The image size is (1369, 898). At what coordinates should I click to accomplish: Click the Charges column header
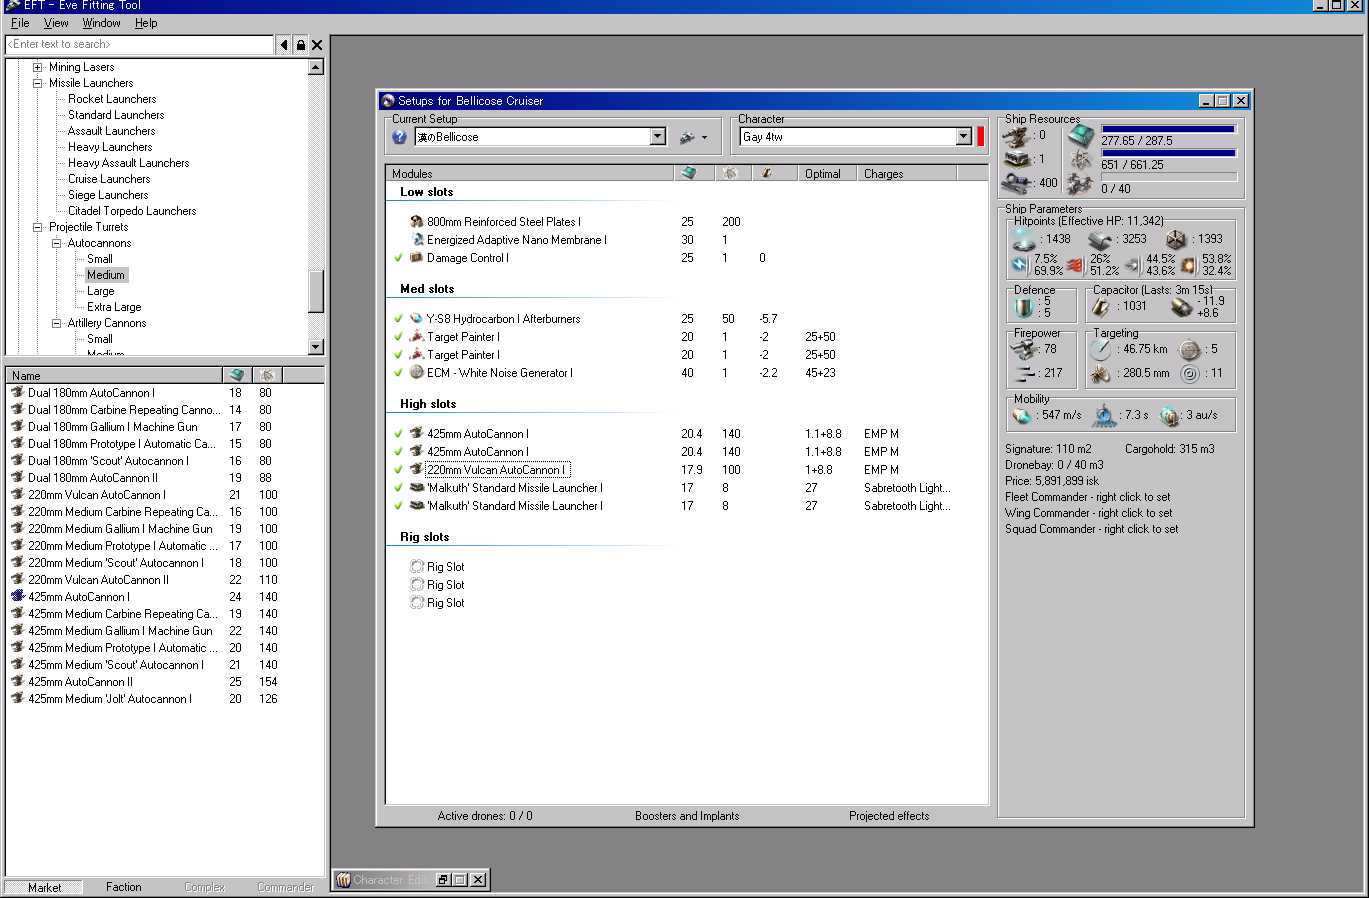click(907, 173)
